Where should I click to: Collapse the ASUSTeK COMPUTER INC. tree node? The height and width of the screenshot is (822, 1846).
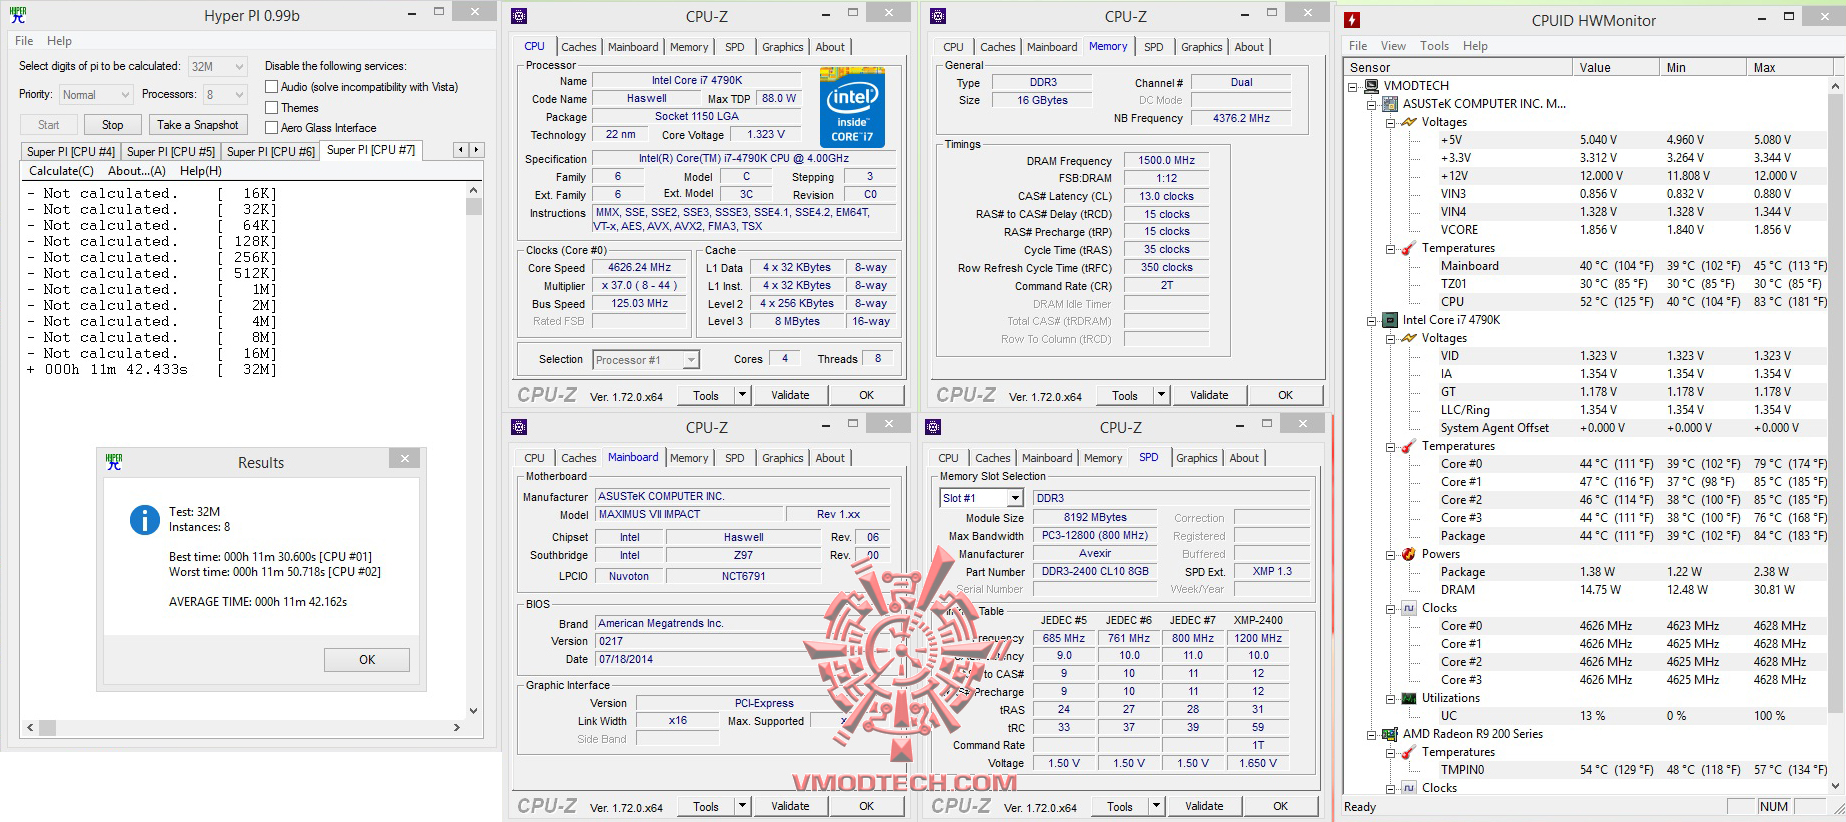1372,104
